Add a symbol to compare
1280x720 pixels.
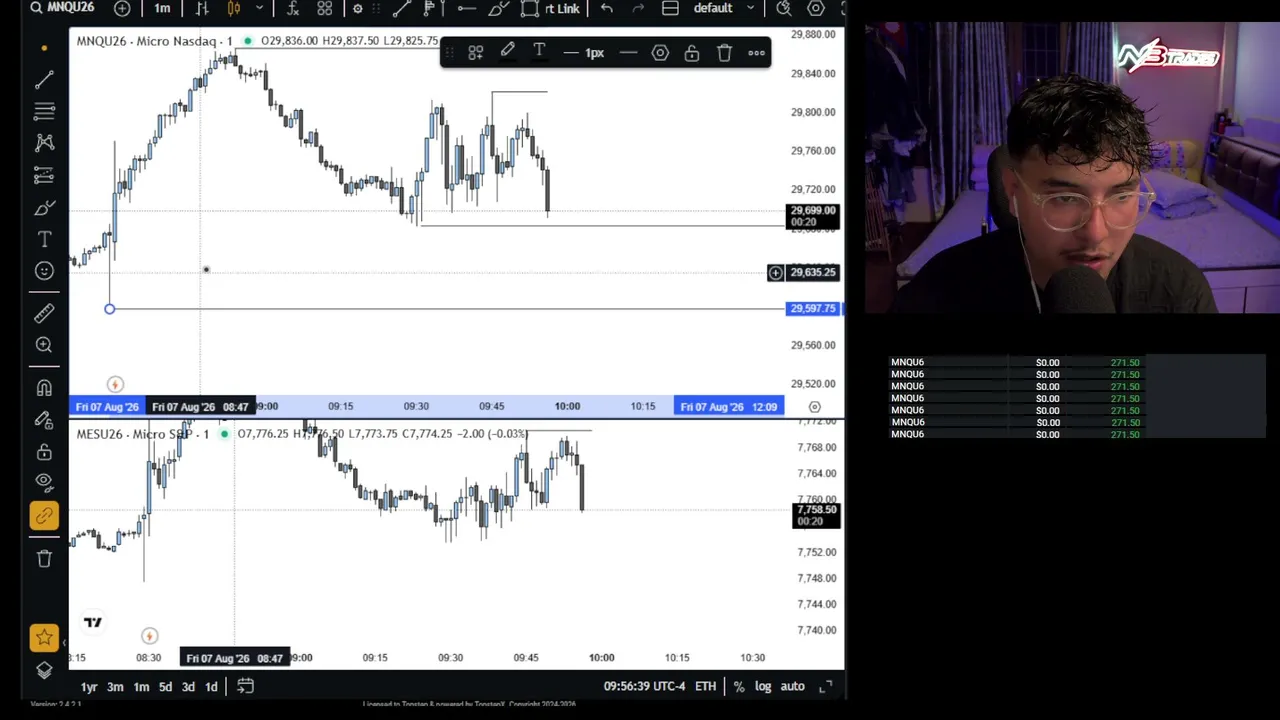pos(122,8)
